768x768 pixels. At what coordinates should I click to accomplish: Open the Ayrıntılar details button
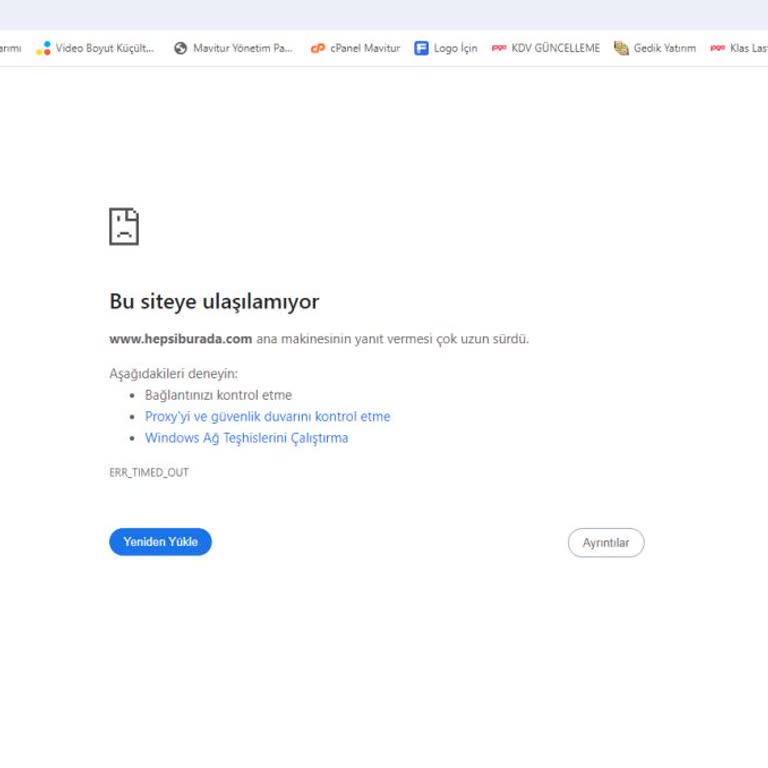click(606, 543)
